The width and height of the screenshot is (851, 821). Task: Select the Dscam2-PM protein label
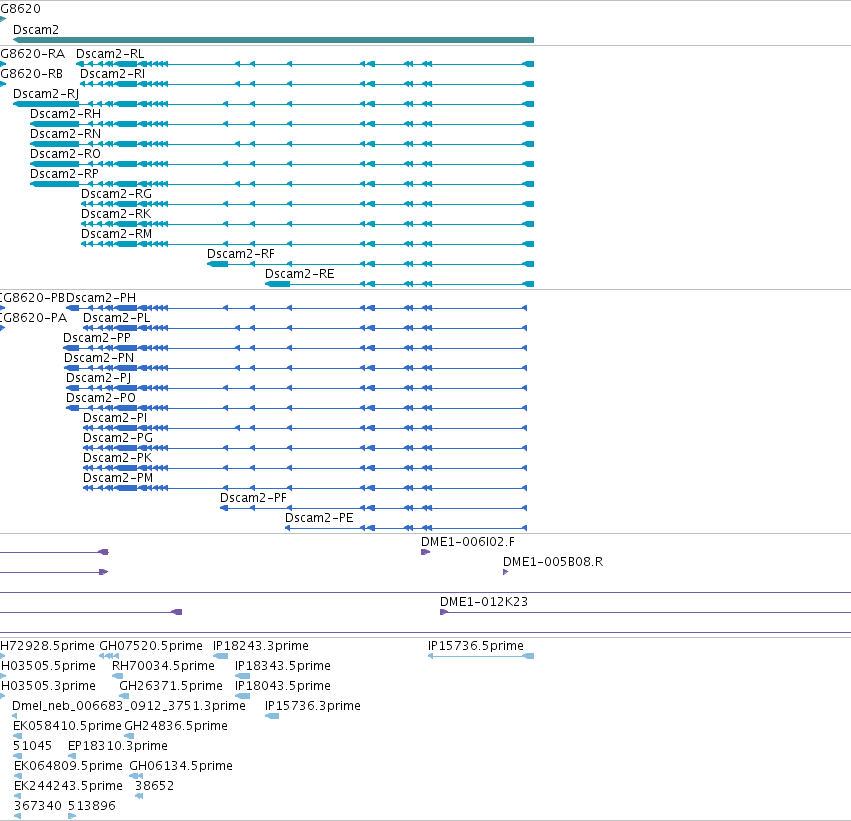(118, 479)
